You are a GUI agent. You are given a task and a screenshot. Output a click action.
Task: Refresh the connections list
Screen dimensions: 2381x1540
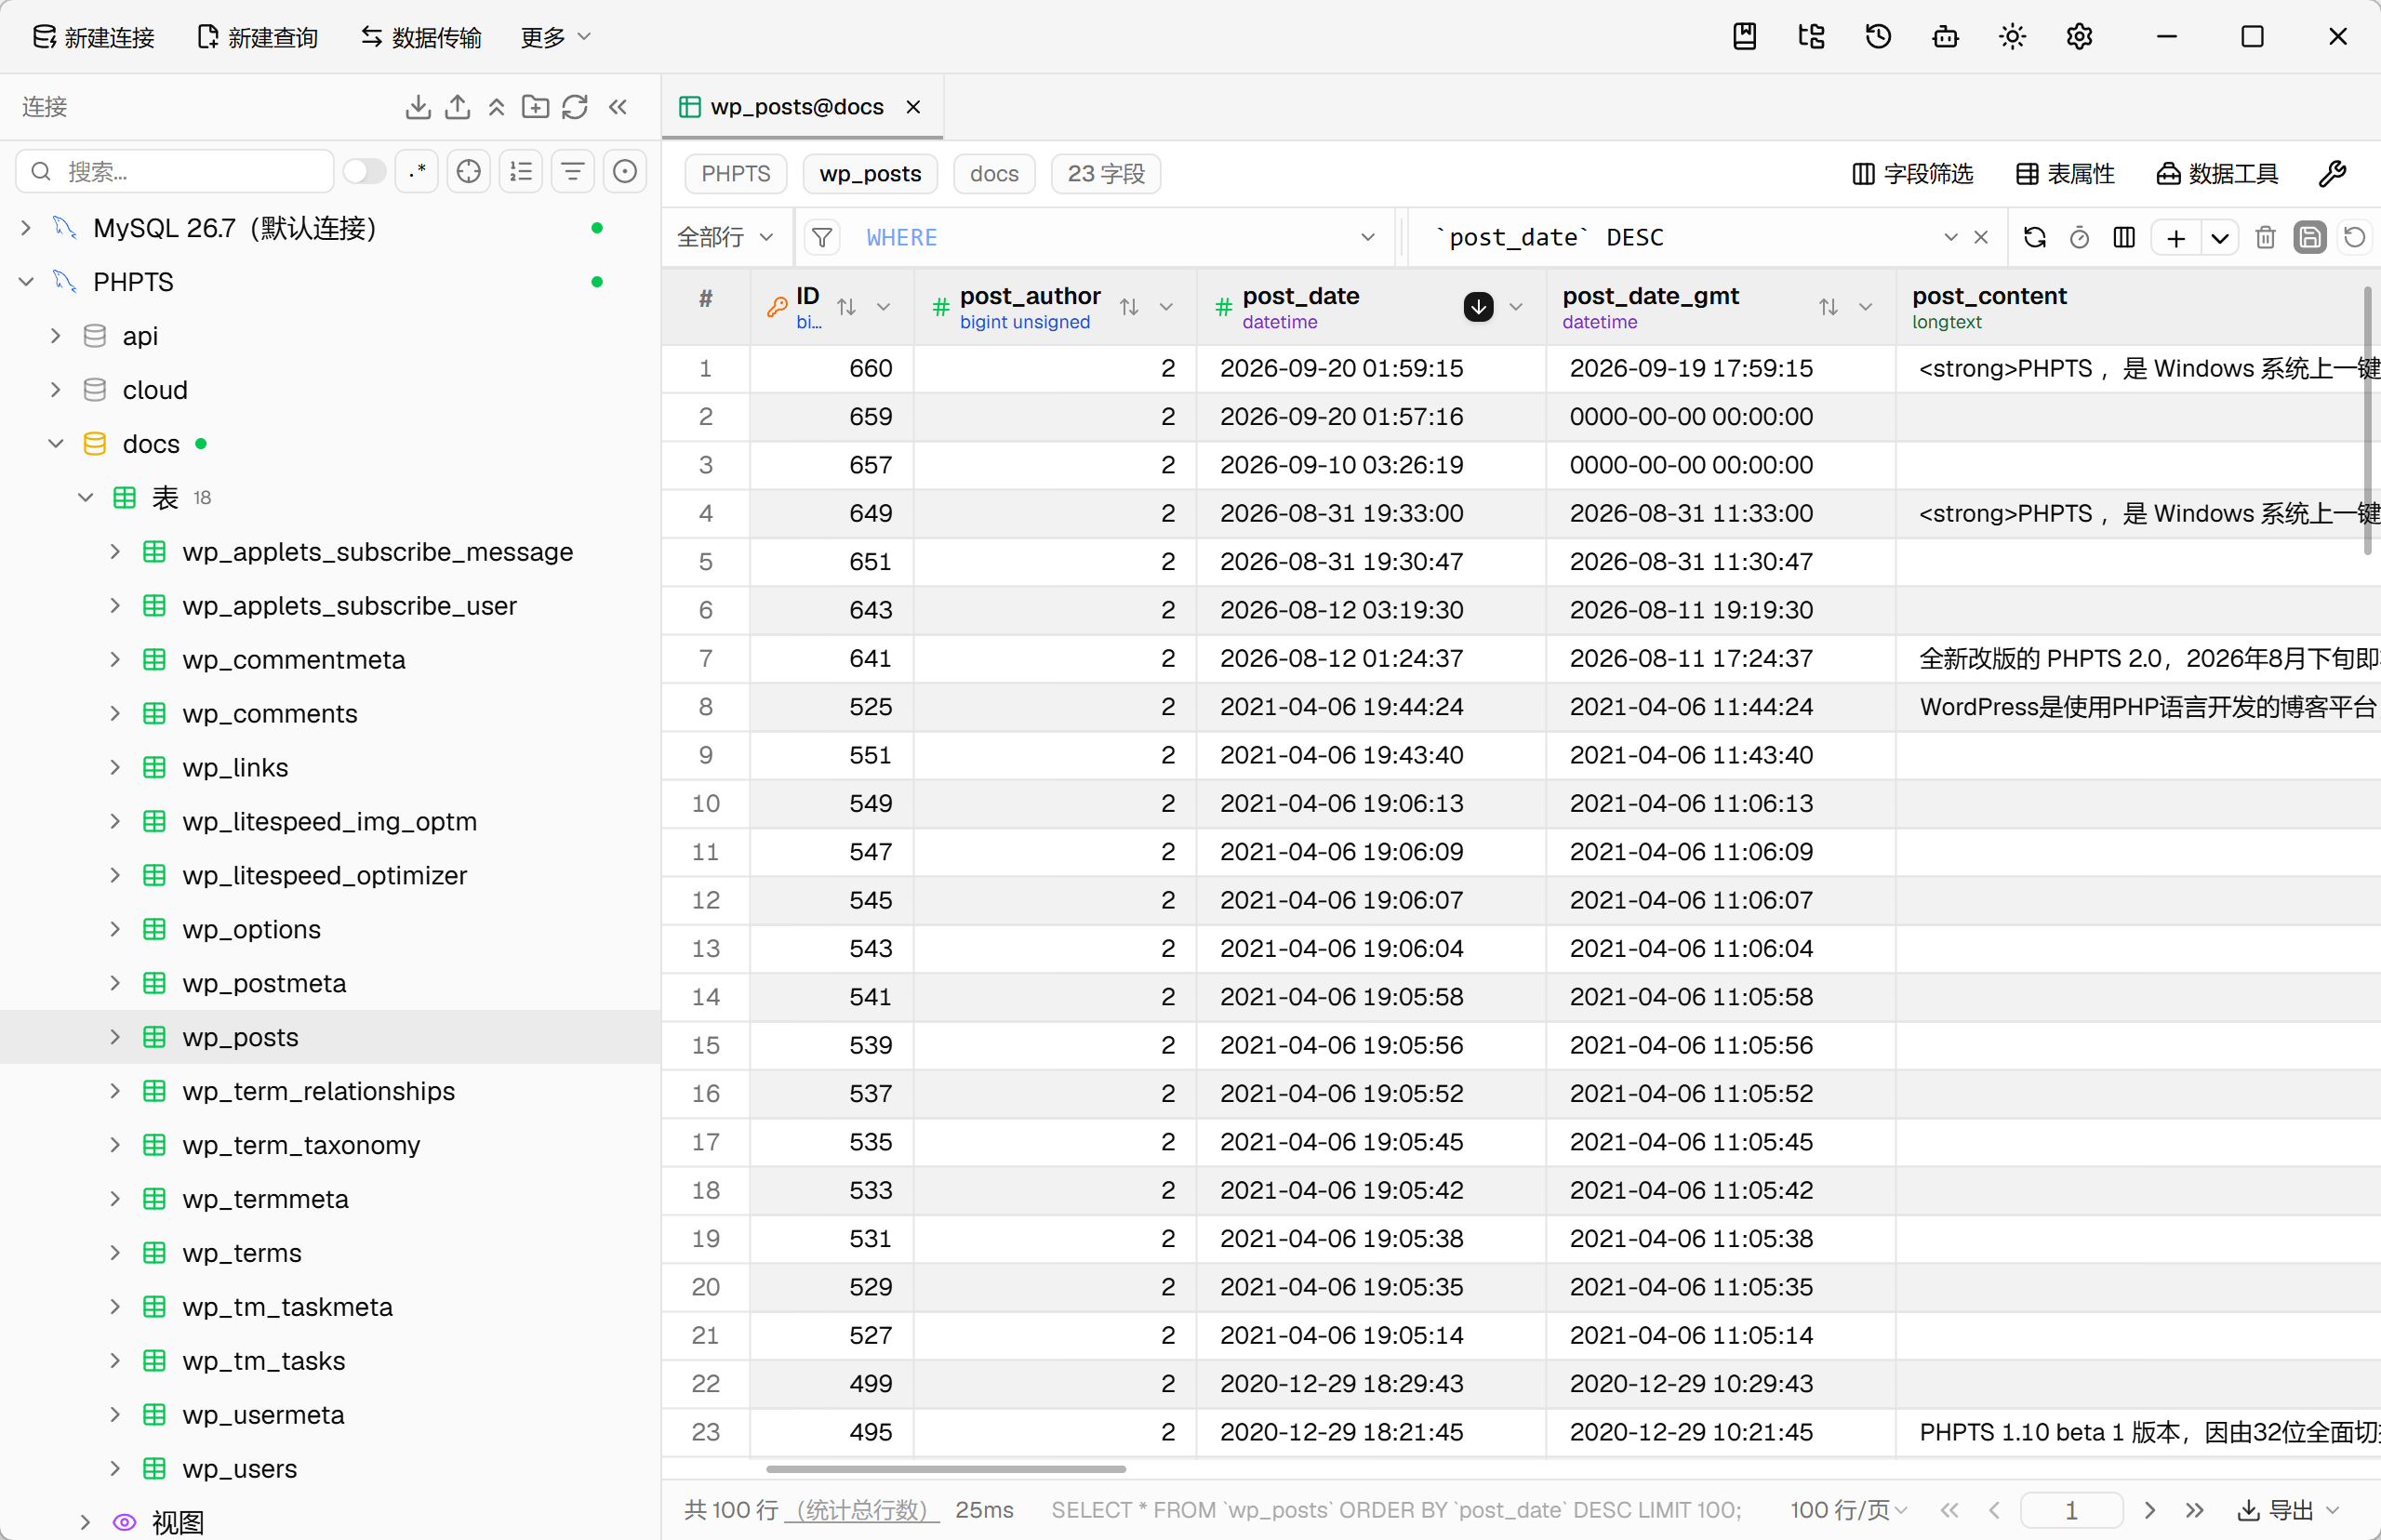(574, 107)
